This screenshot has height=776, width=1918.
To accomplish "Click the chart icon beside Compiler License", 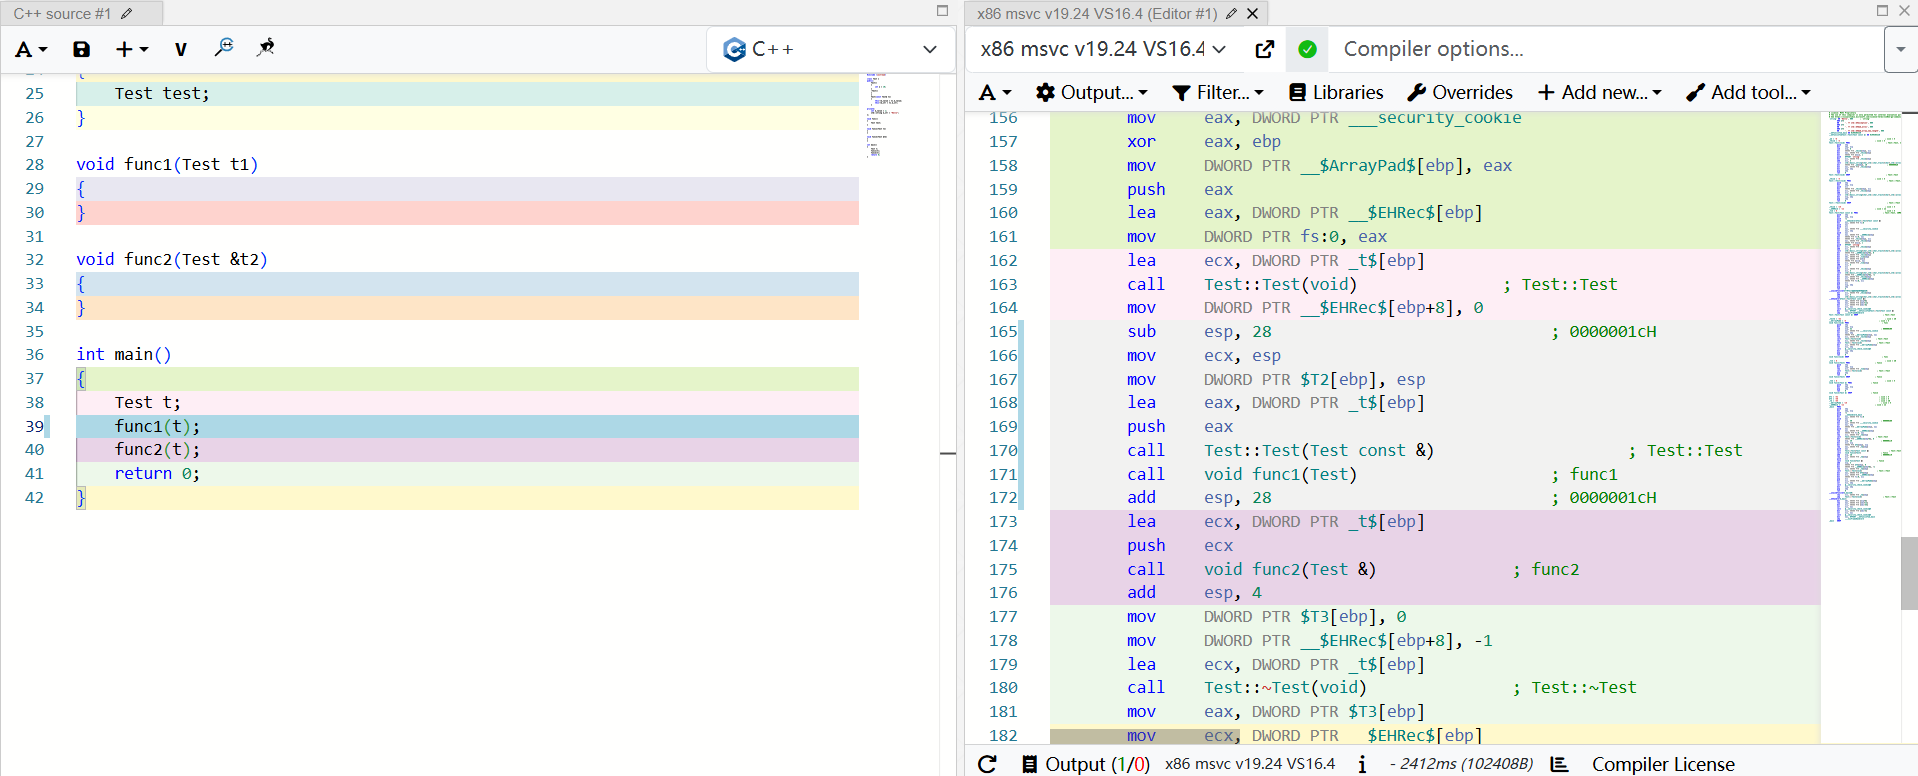I will 1559,764.
